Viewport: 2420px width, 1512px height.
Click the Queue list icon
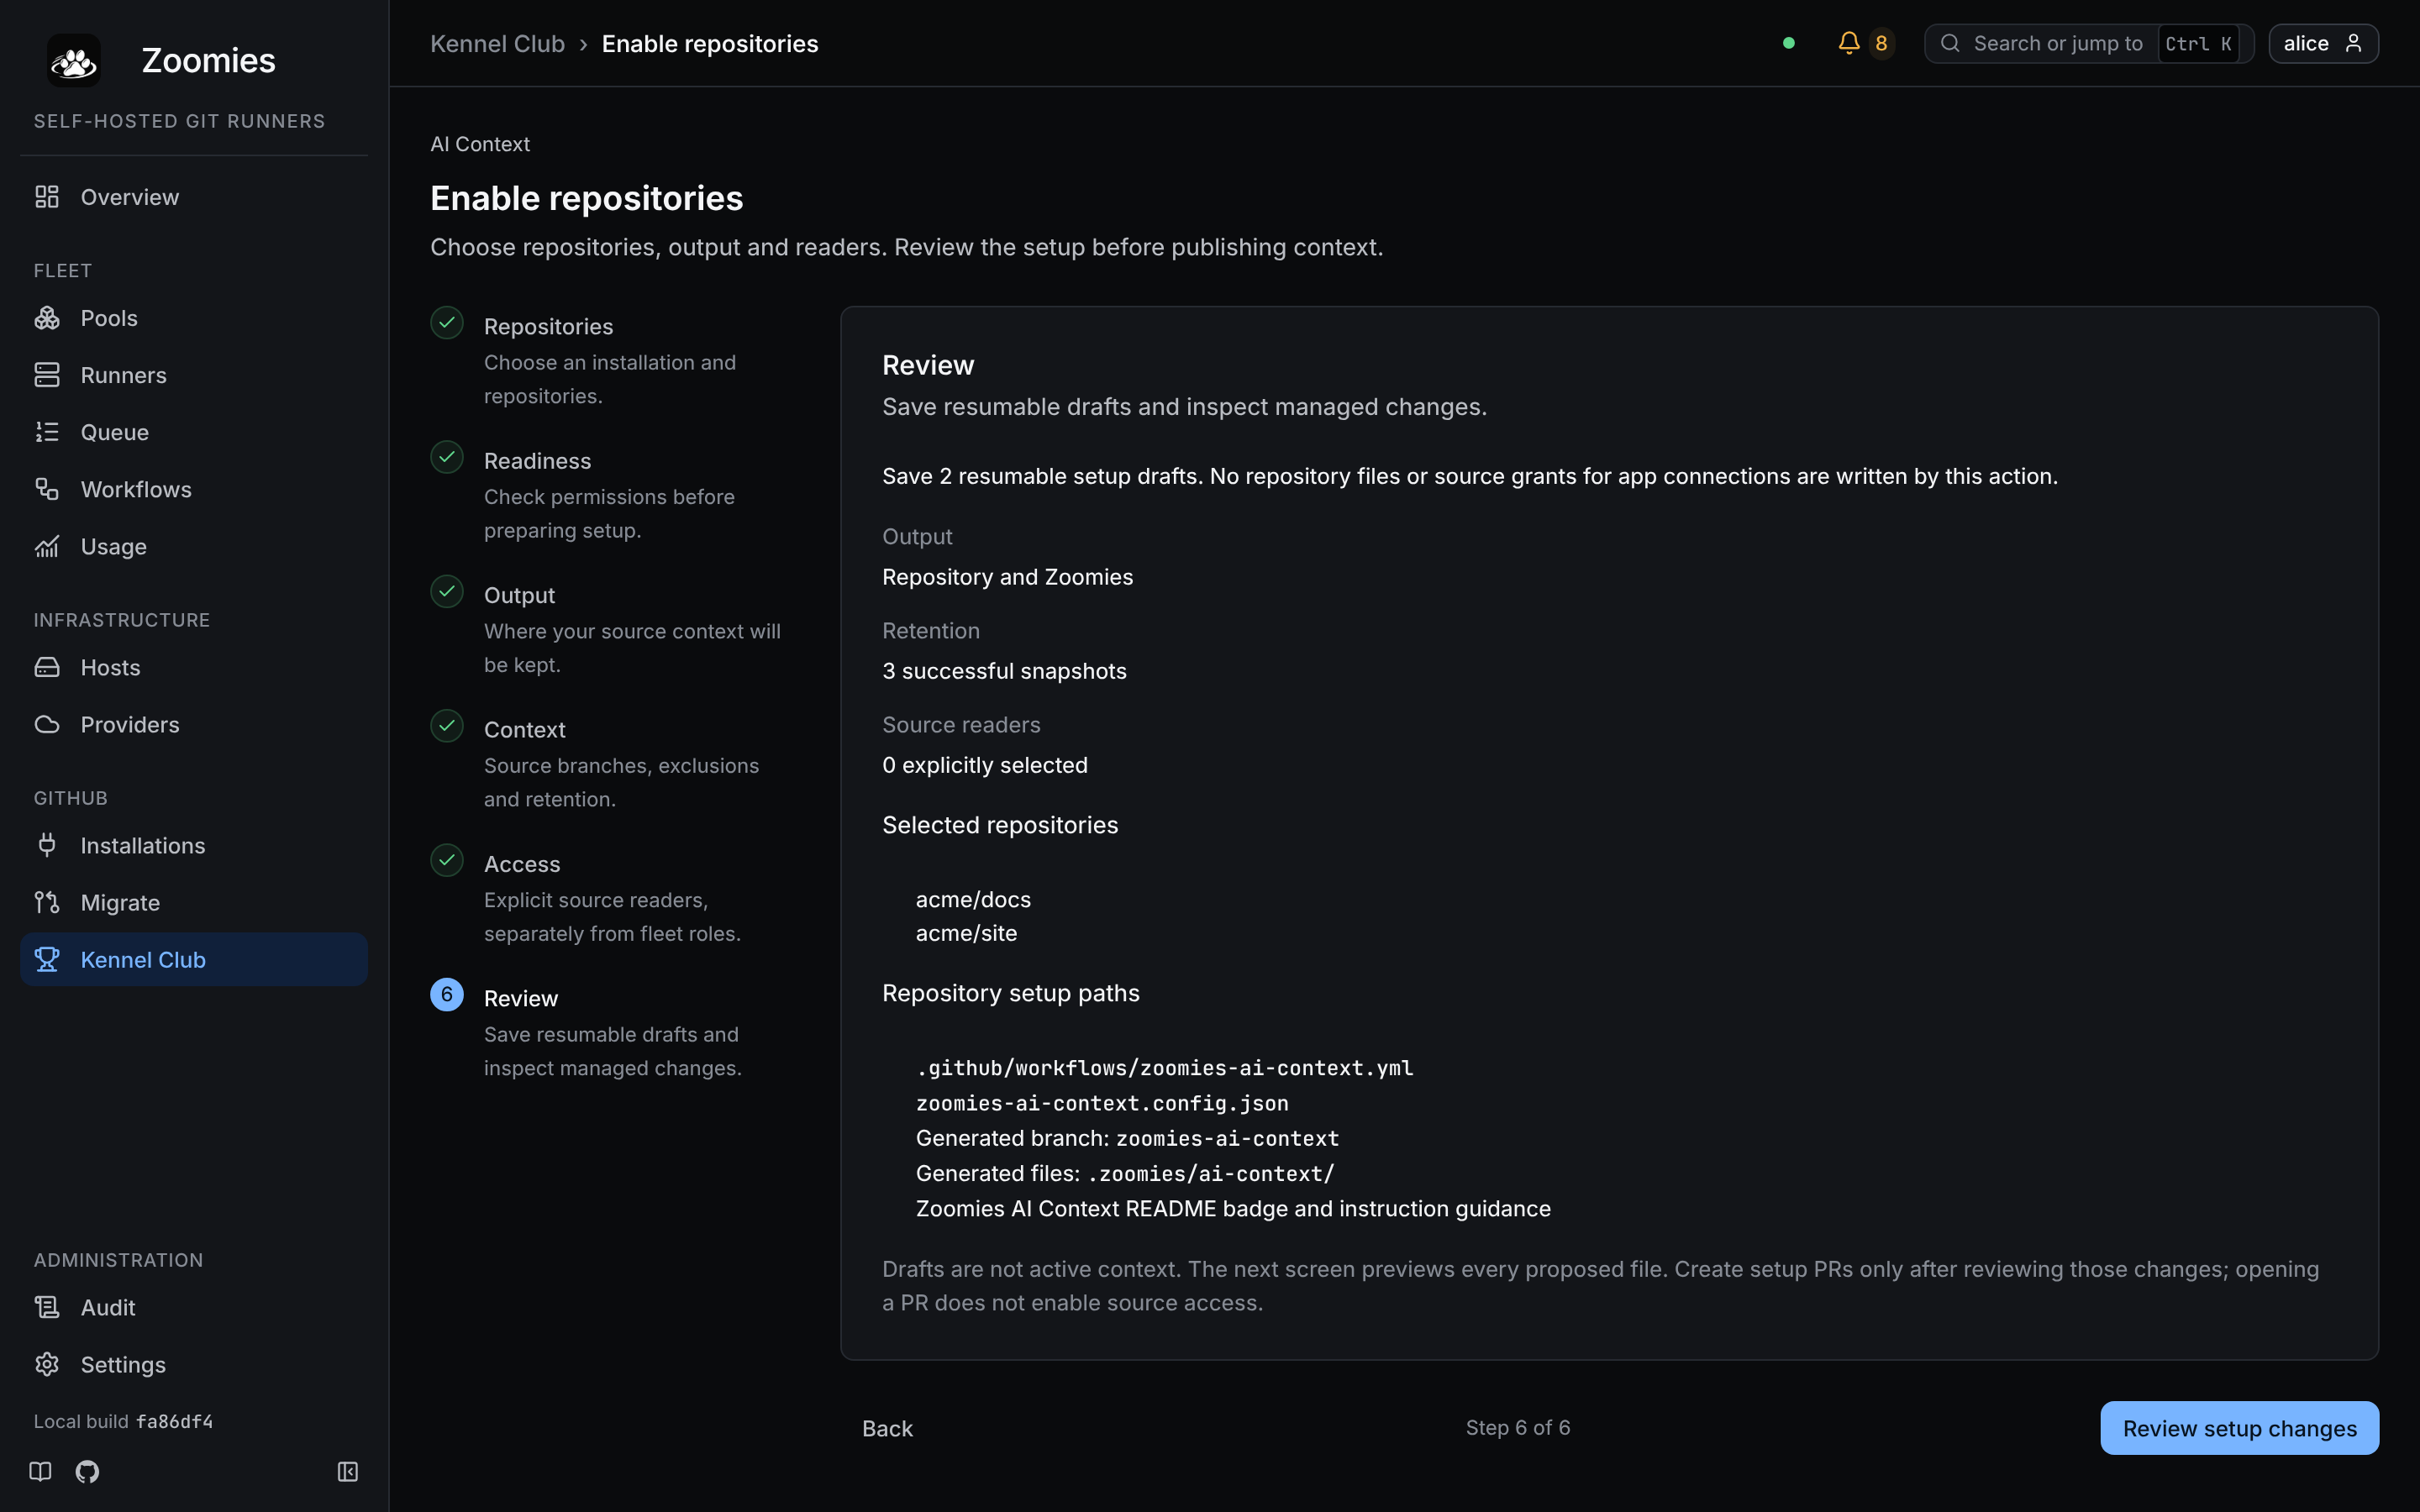(x=47, y=432)
